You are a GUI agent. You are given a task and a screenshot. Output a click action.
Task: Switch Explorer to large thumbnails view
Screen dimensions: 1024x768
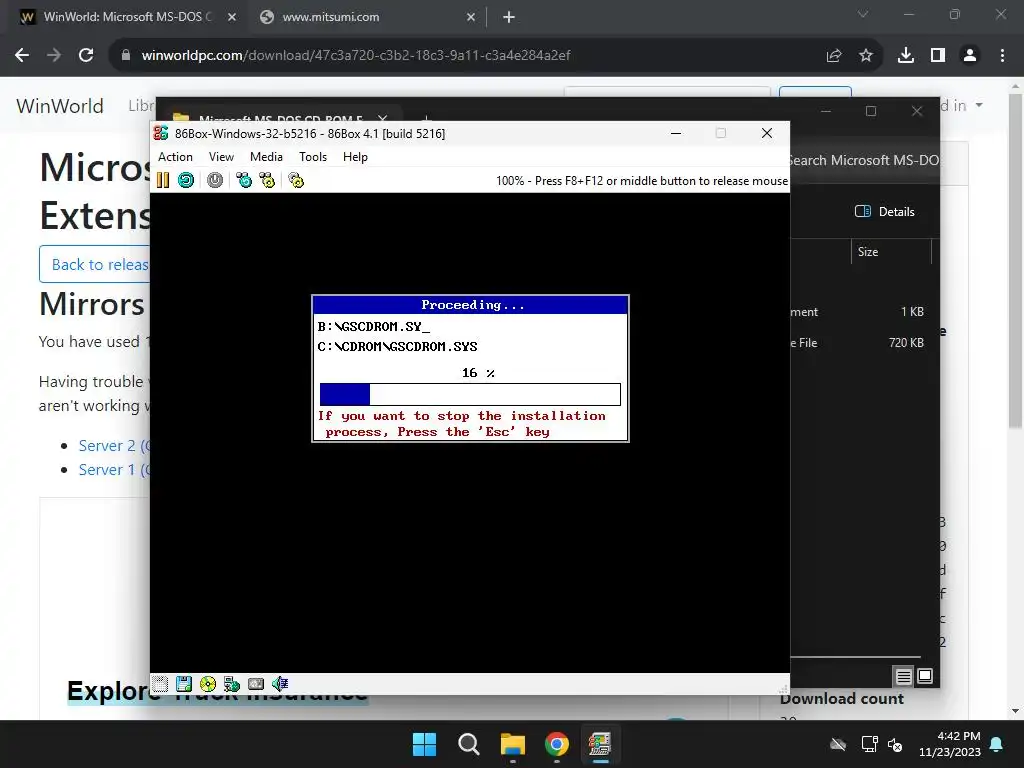click(x=925, y=676)
